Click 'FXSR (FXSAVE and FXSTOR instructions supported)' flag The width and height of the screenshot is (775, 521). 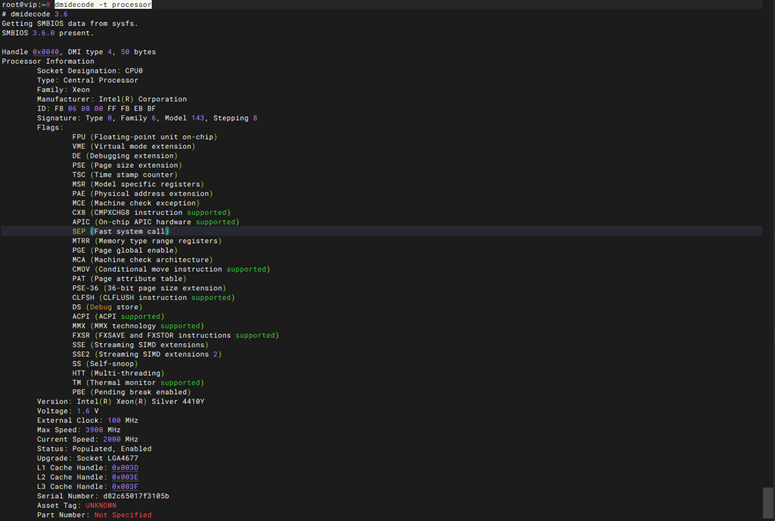(x=175, y=335)
